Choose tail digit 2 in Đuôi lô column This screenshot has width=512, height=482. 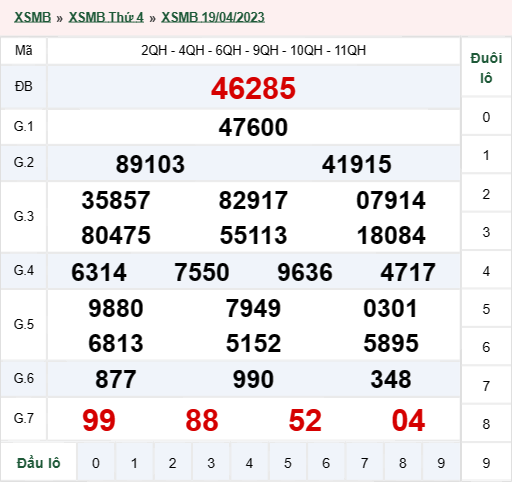pyautogui.click(x=486, y=194)
